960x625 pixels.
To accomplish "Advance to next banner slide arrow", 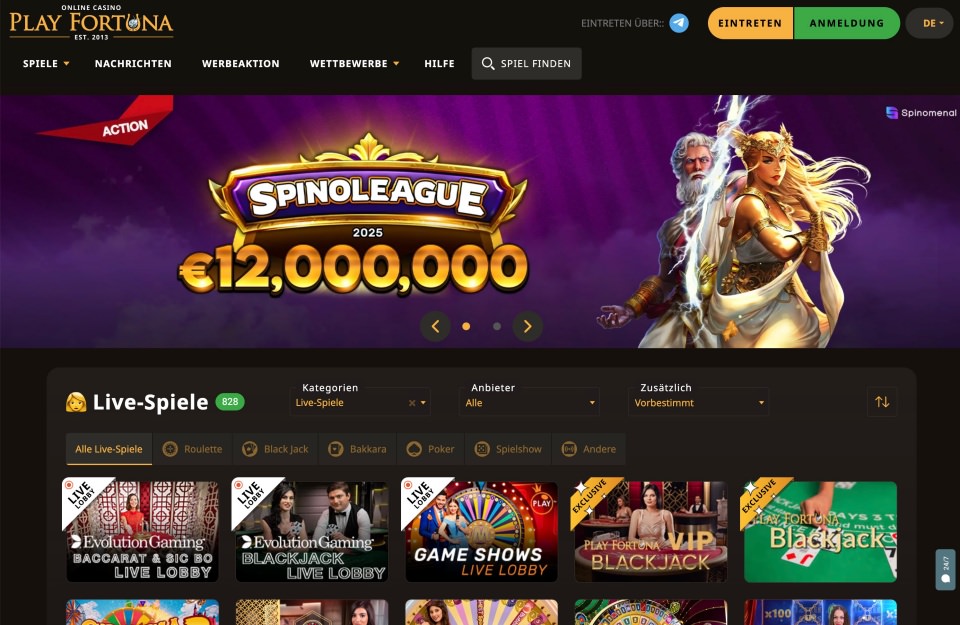I will point(527,326).
